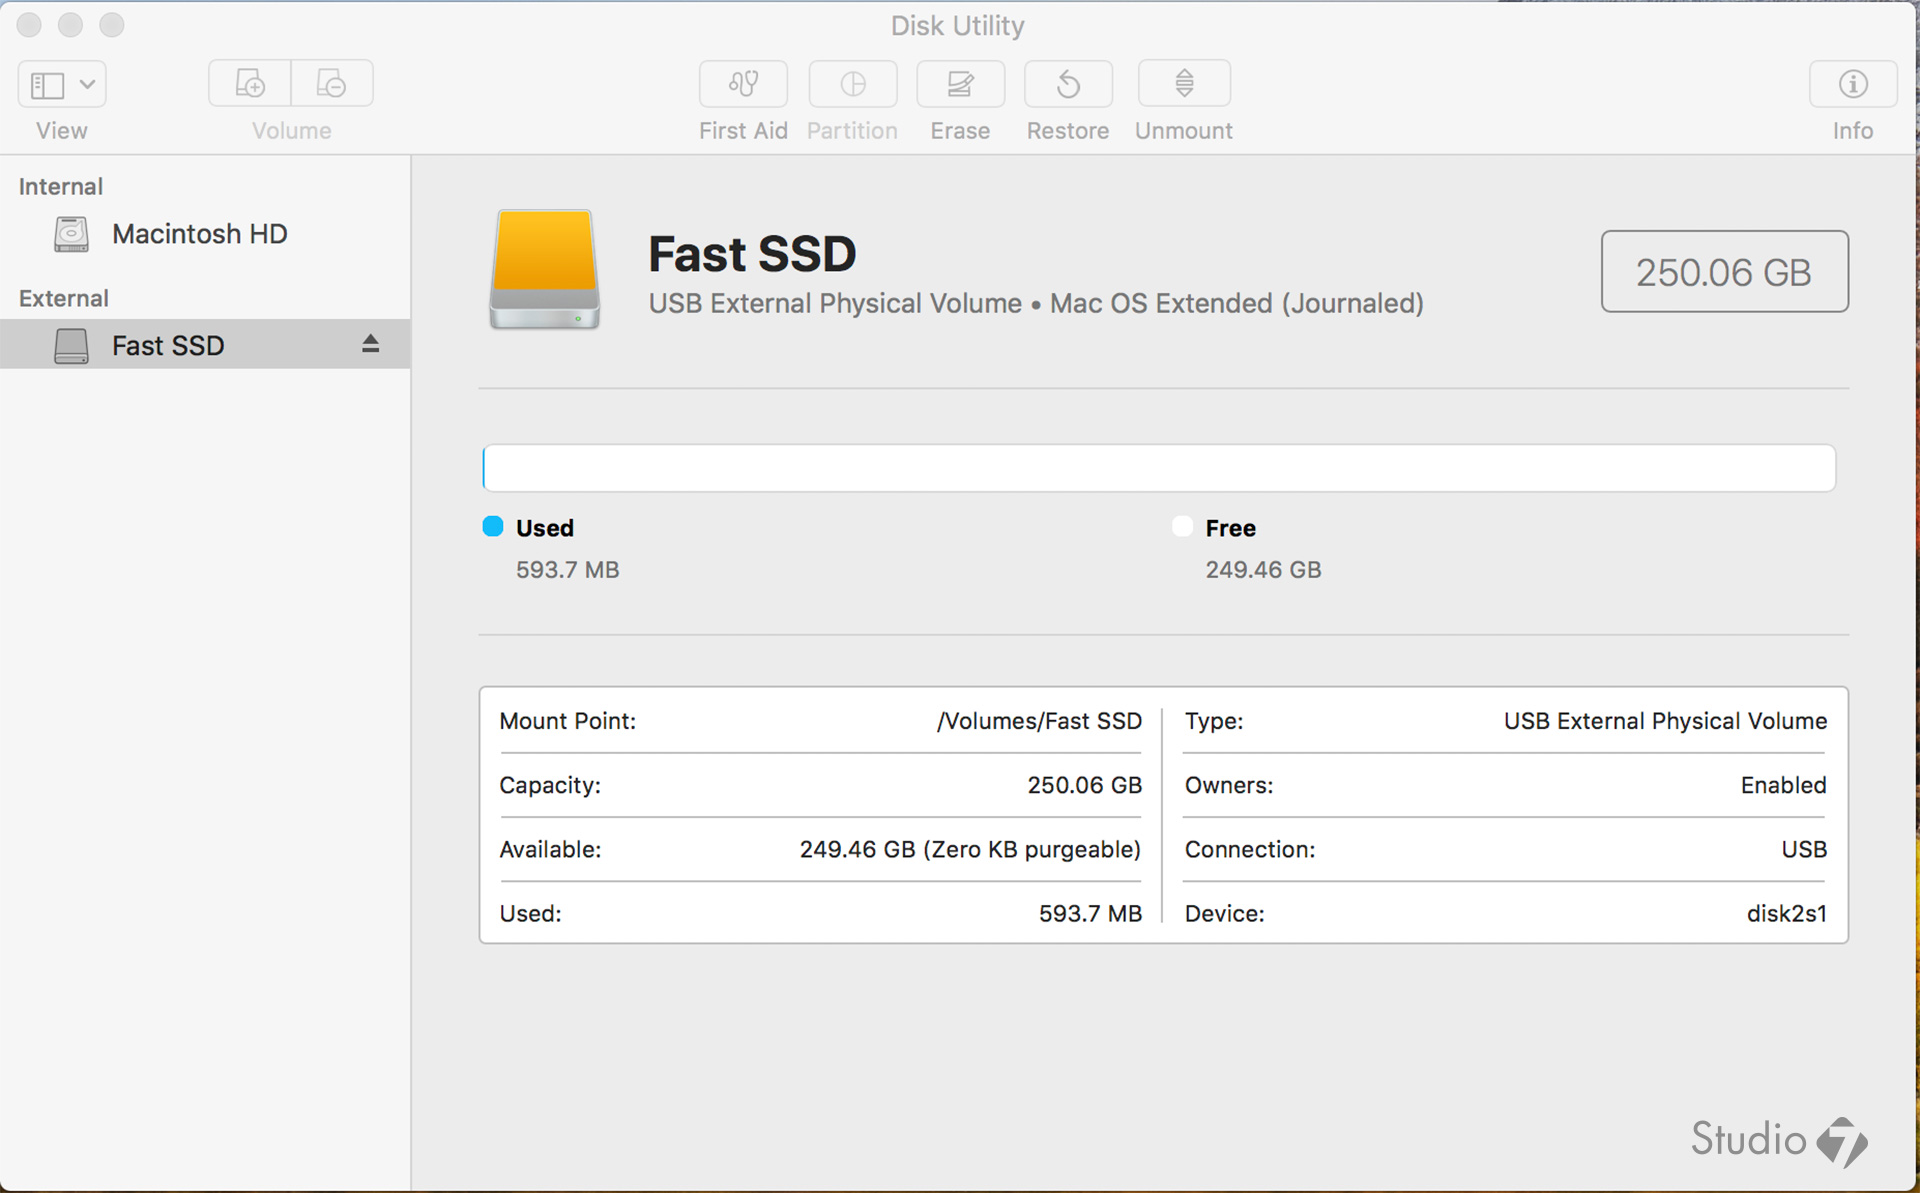Click the External section header

64,299
